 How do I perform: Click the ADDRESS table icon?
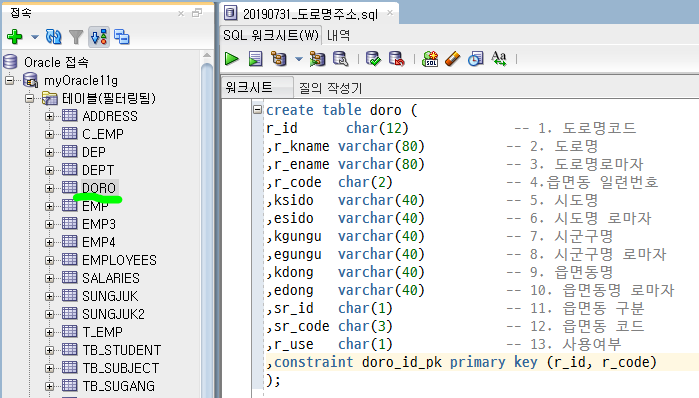[x=69, y=115]
